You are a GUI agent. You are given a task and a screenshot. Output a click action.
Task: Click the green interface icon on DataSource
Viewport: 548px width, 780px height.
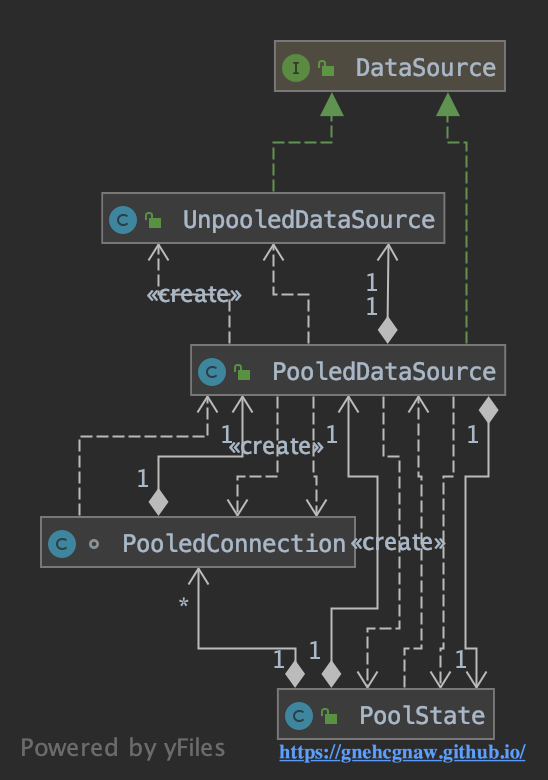[x=296, y=68]
